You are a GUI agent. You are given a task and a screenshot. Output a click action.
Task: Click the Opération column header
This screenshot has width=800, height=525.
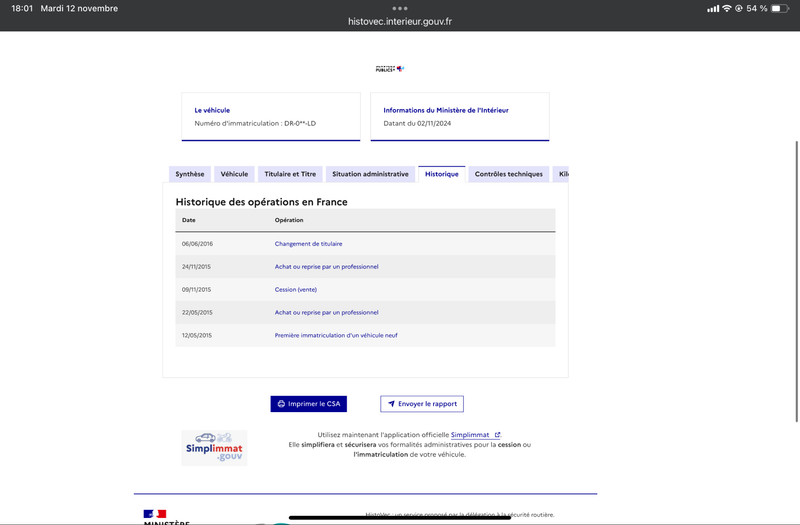(289, 220)
